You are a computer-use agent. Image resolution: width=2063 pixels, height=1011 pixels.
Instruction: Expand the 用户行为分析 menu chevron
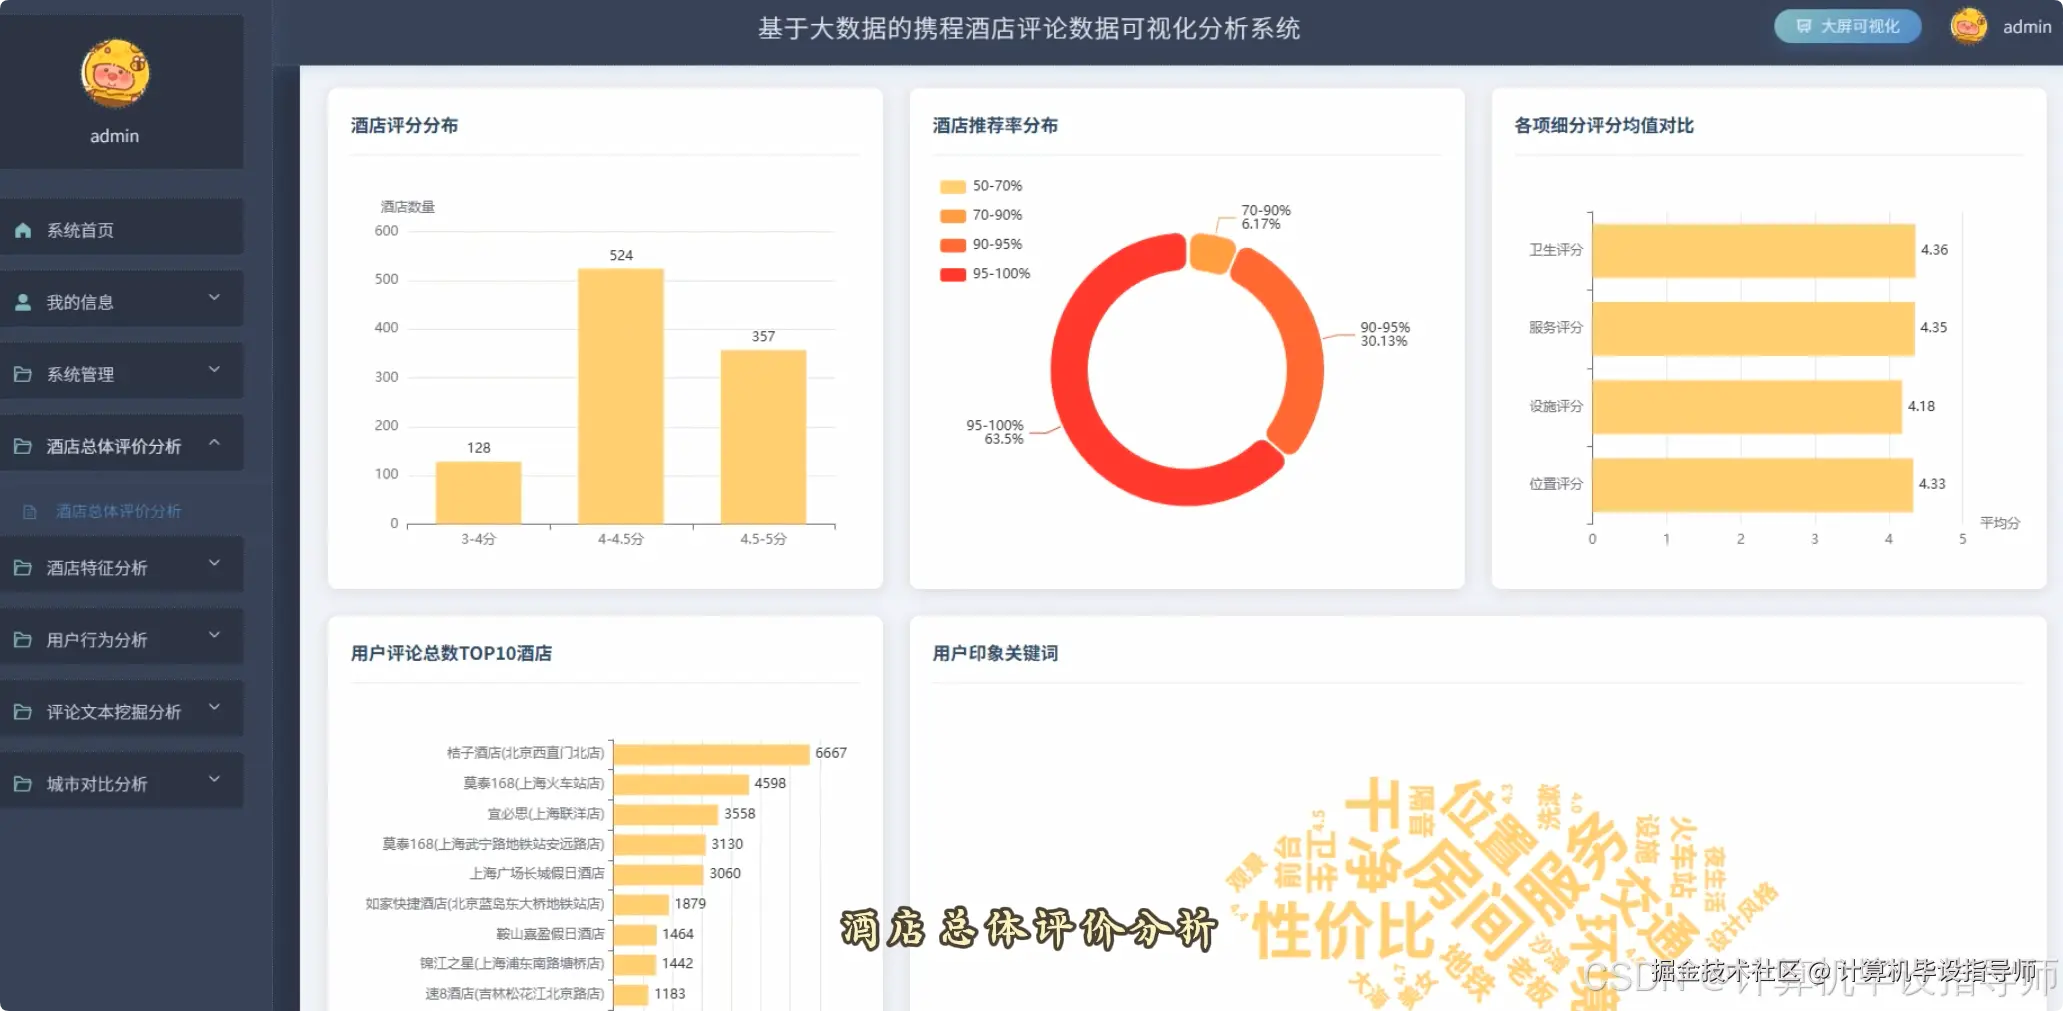pyautogui.click(x=214, y=636)
